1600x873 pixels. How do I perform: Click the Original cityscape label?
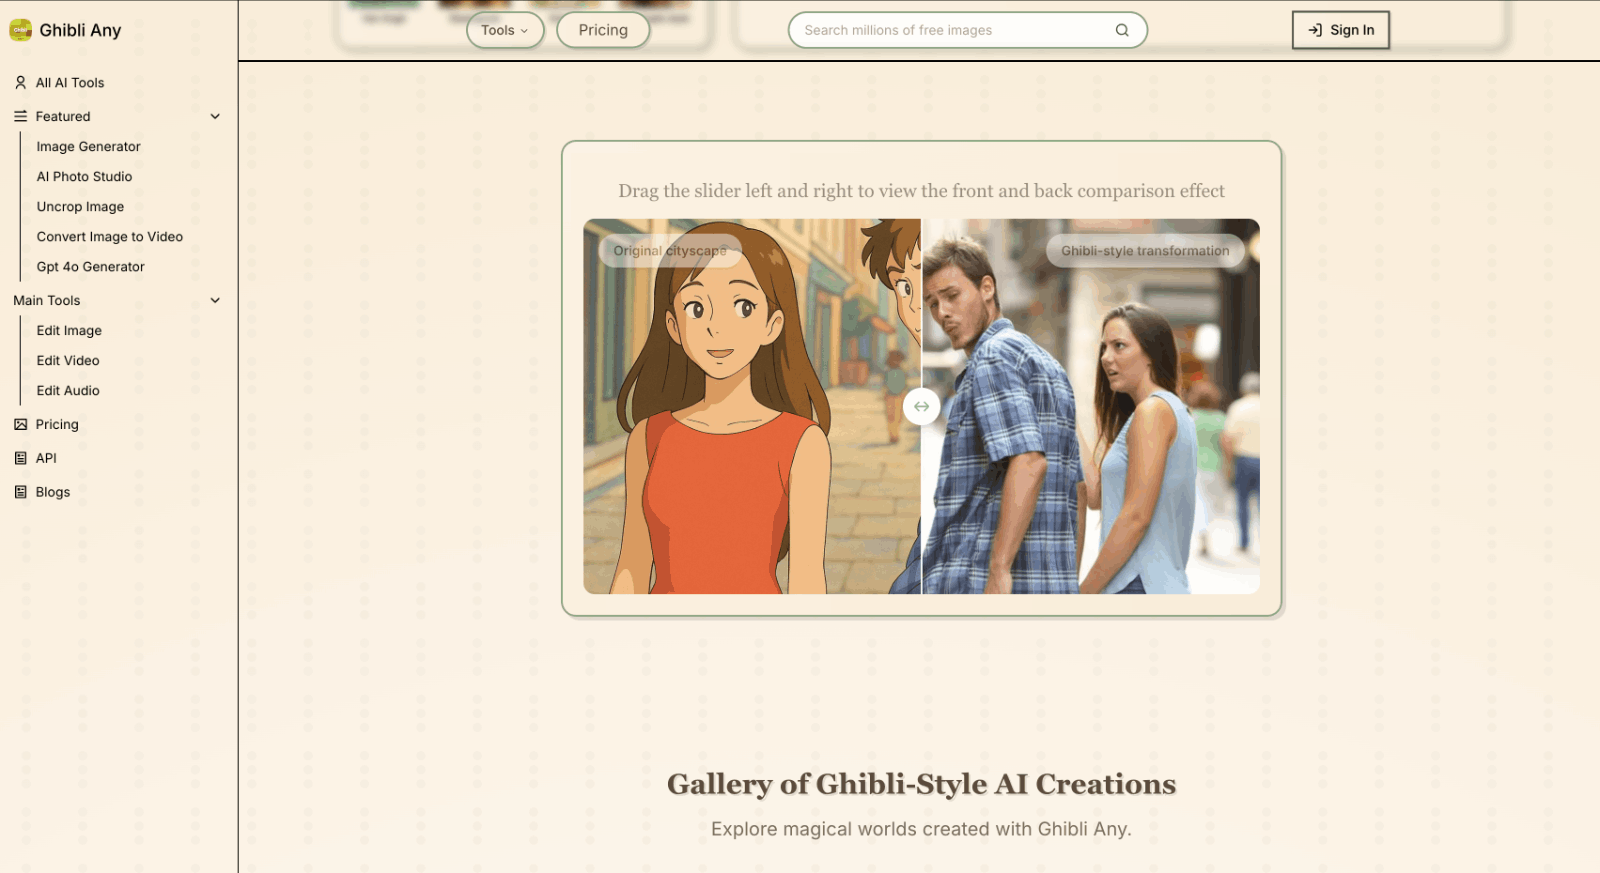[x=670, y=251]
